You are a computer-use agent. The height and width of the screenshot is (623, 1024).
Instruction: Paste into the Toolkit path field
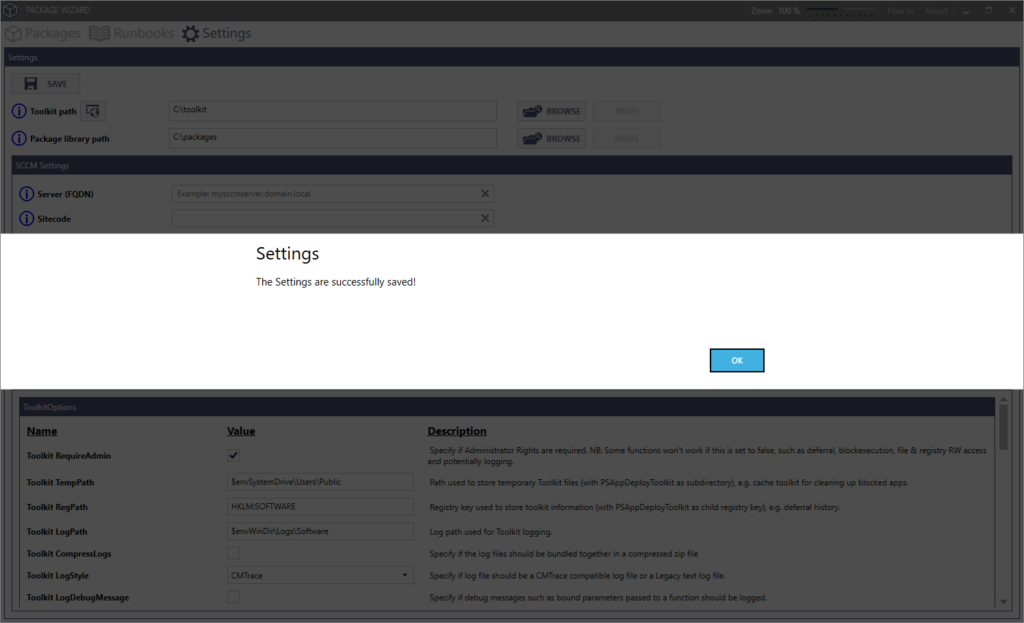[626, 111]
